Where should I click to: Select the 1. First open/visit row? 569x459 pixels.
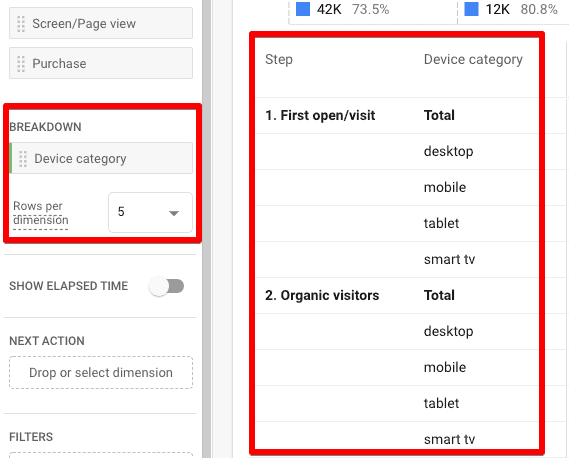coord(397,116)
